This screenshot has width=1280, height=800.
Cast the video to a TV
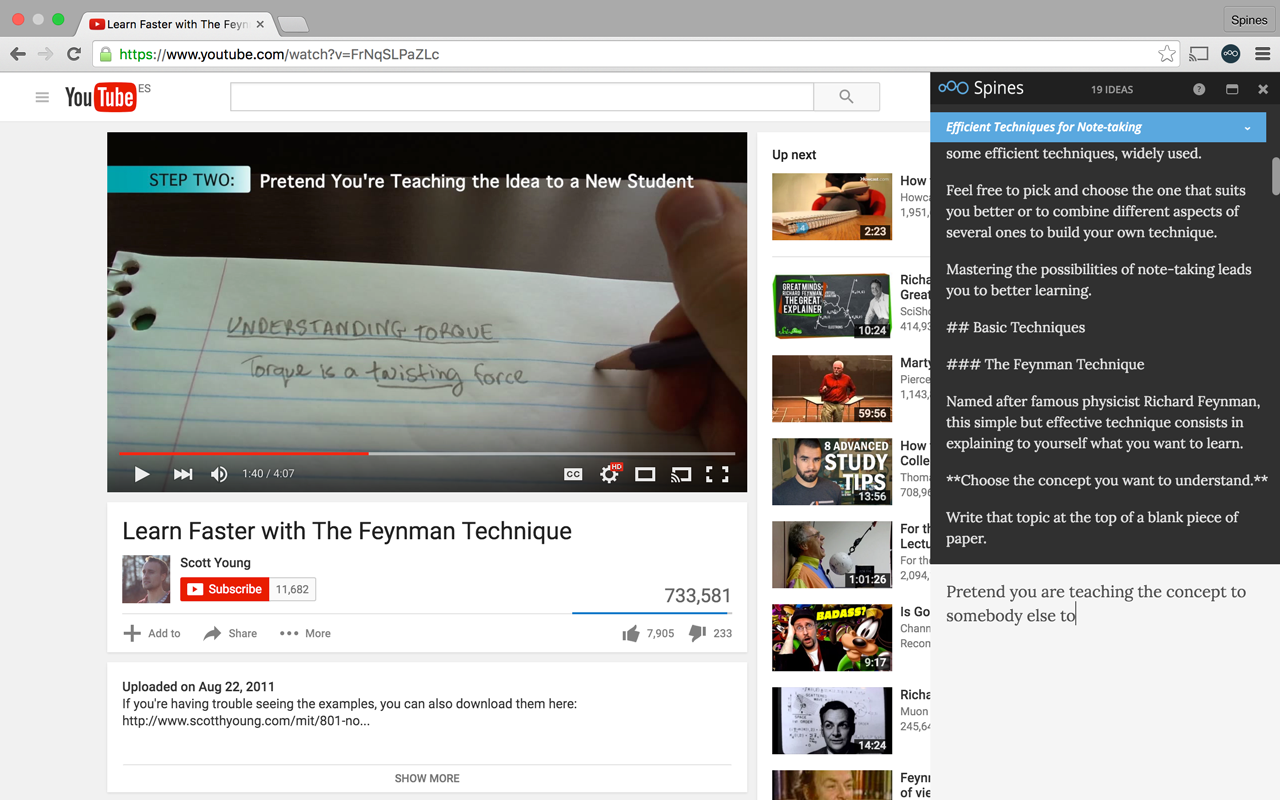click(x=681, y=474)
